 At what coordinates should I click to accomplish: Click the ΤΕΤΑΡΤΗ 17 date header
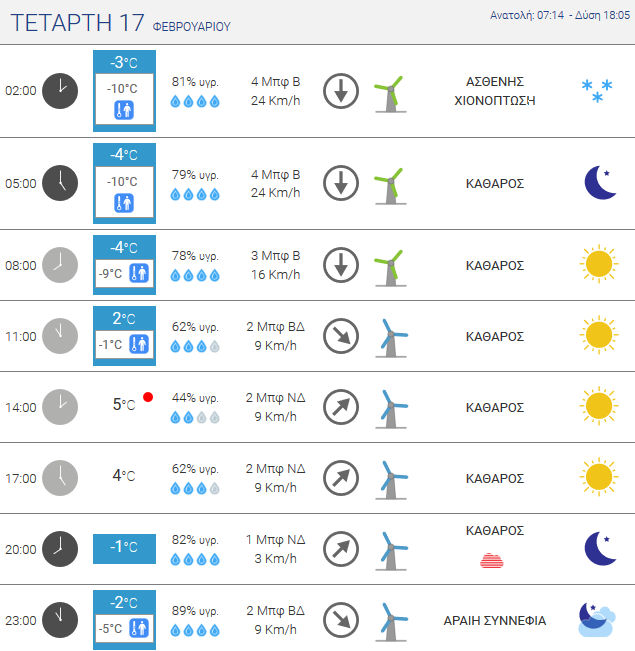80,23
